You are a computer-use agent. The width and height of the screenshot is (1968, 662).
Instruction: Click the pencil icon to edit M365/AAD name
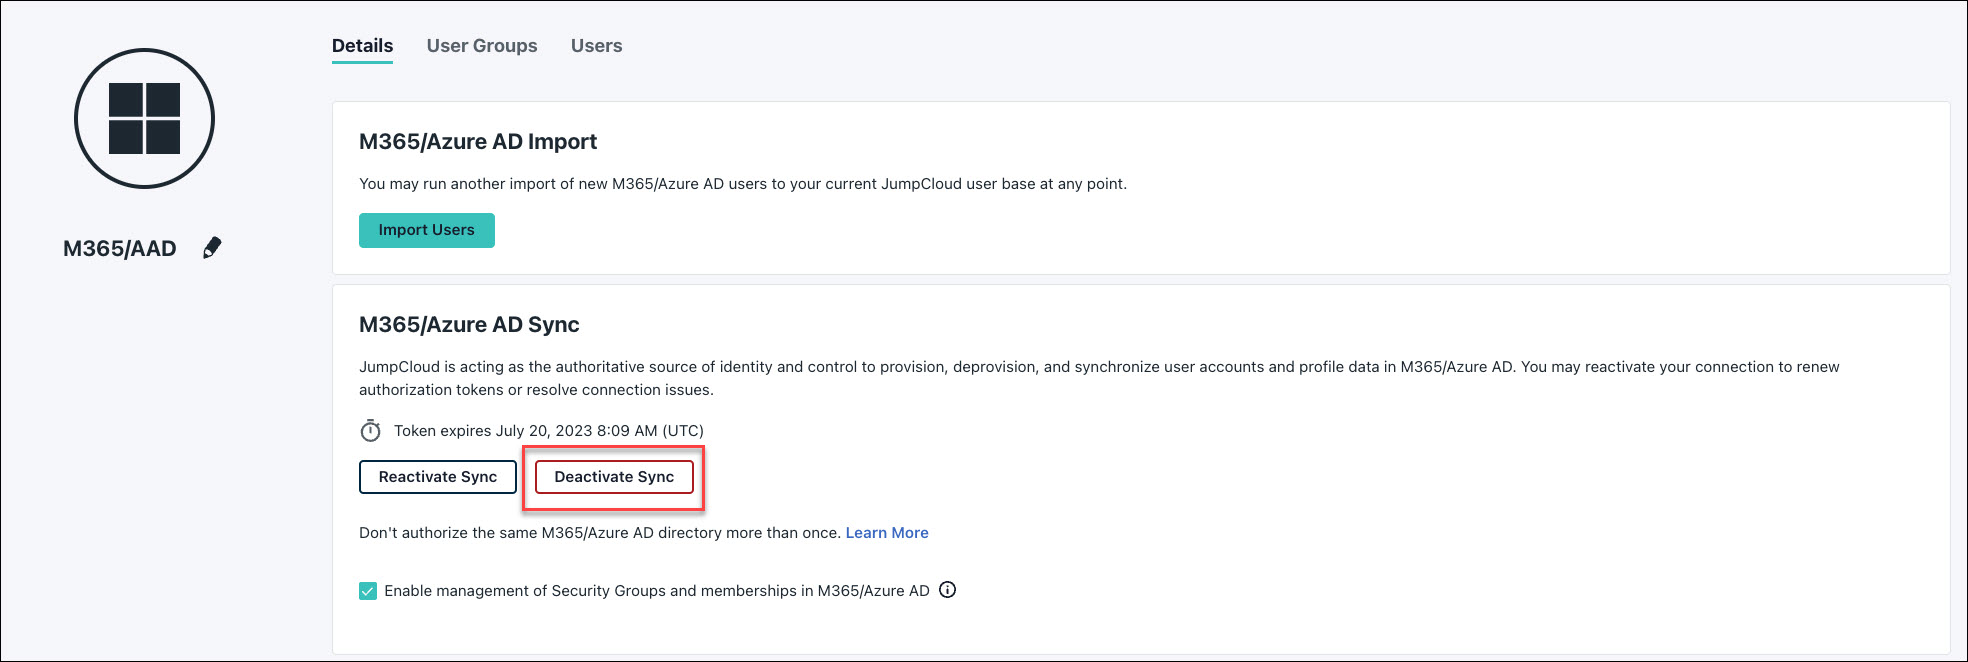(212, 248)
